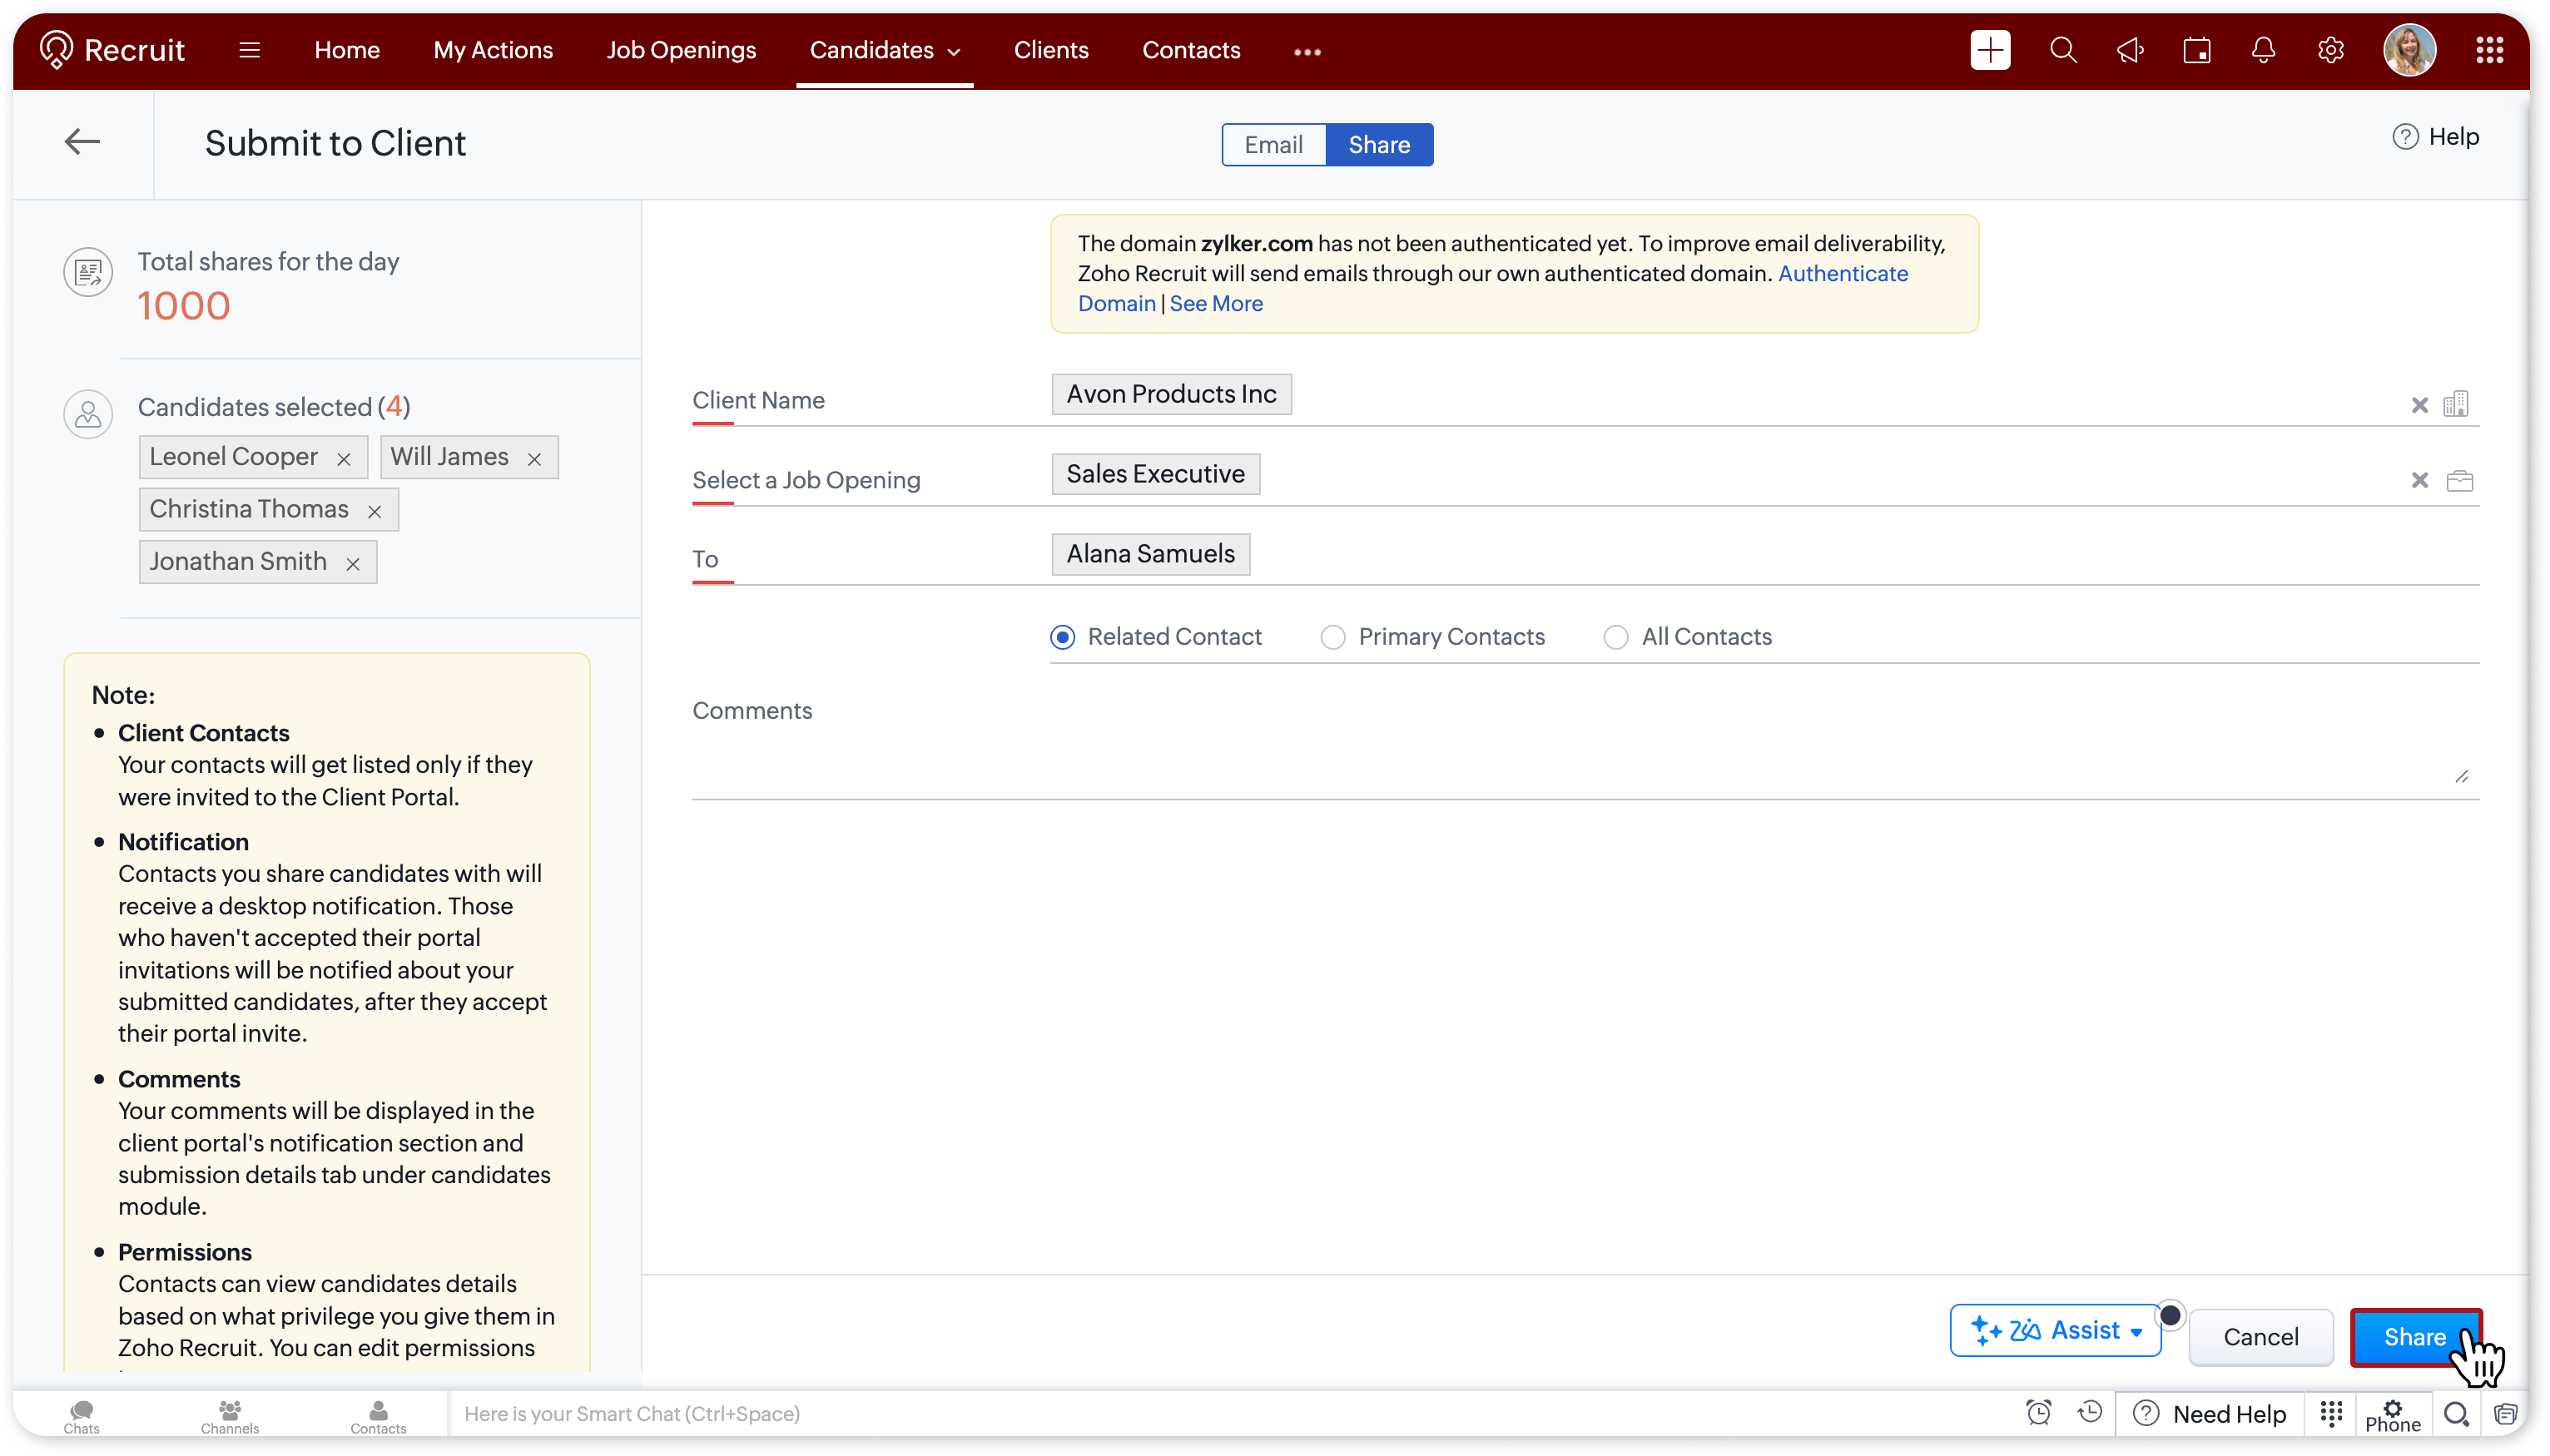Viewport: 2550px width, 1456px height.
Task: Open the notifications bell
Action: 2263,50
